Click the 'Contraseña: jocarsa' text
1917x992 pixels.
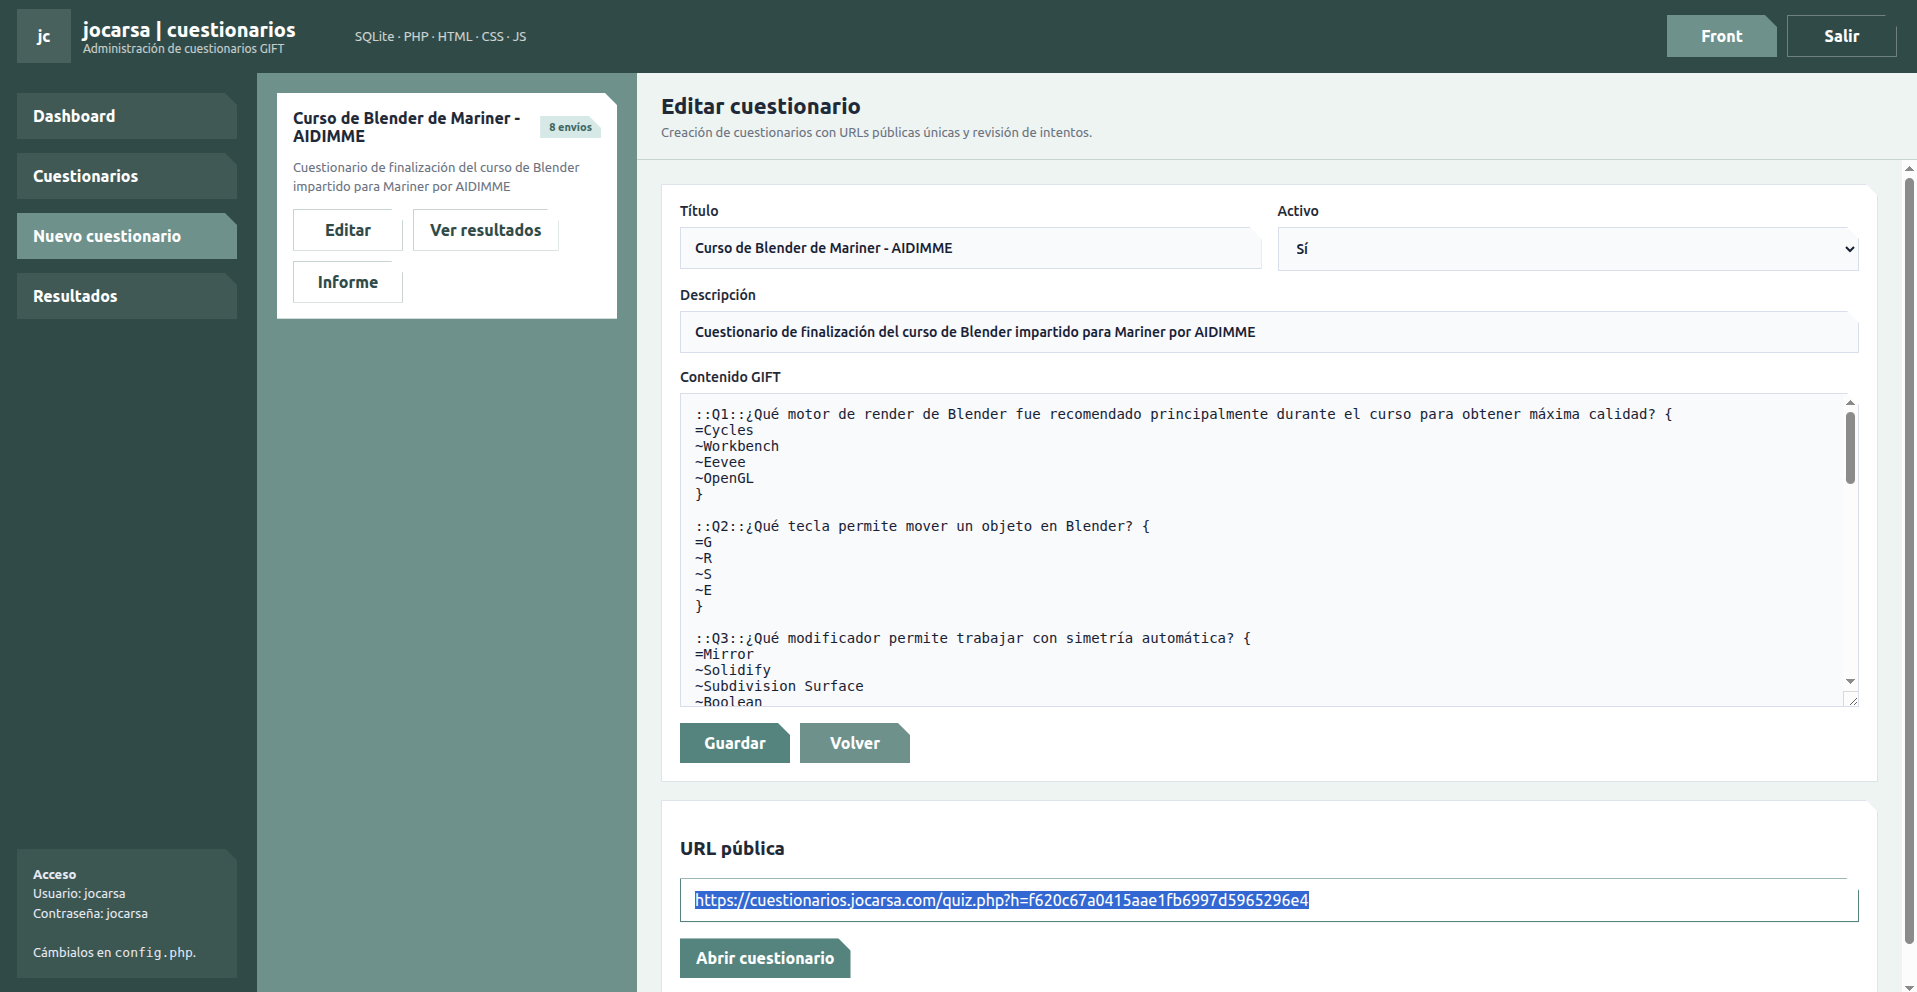coord(90,914)
